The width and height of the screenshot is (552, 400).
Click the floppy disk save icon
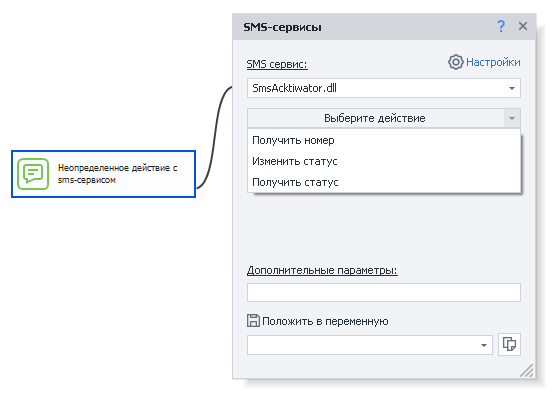(x=253, y=321)
